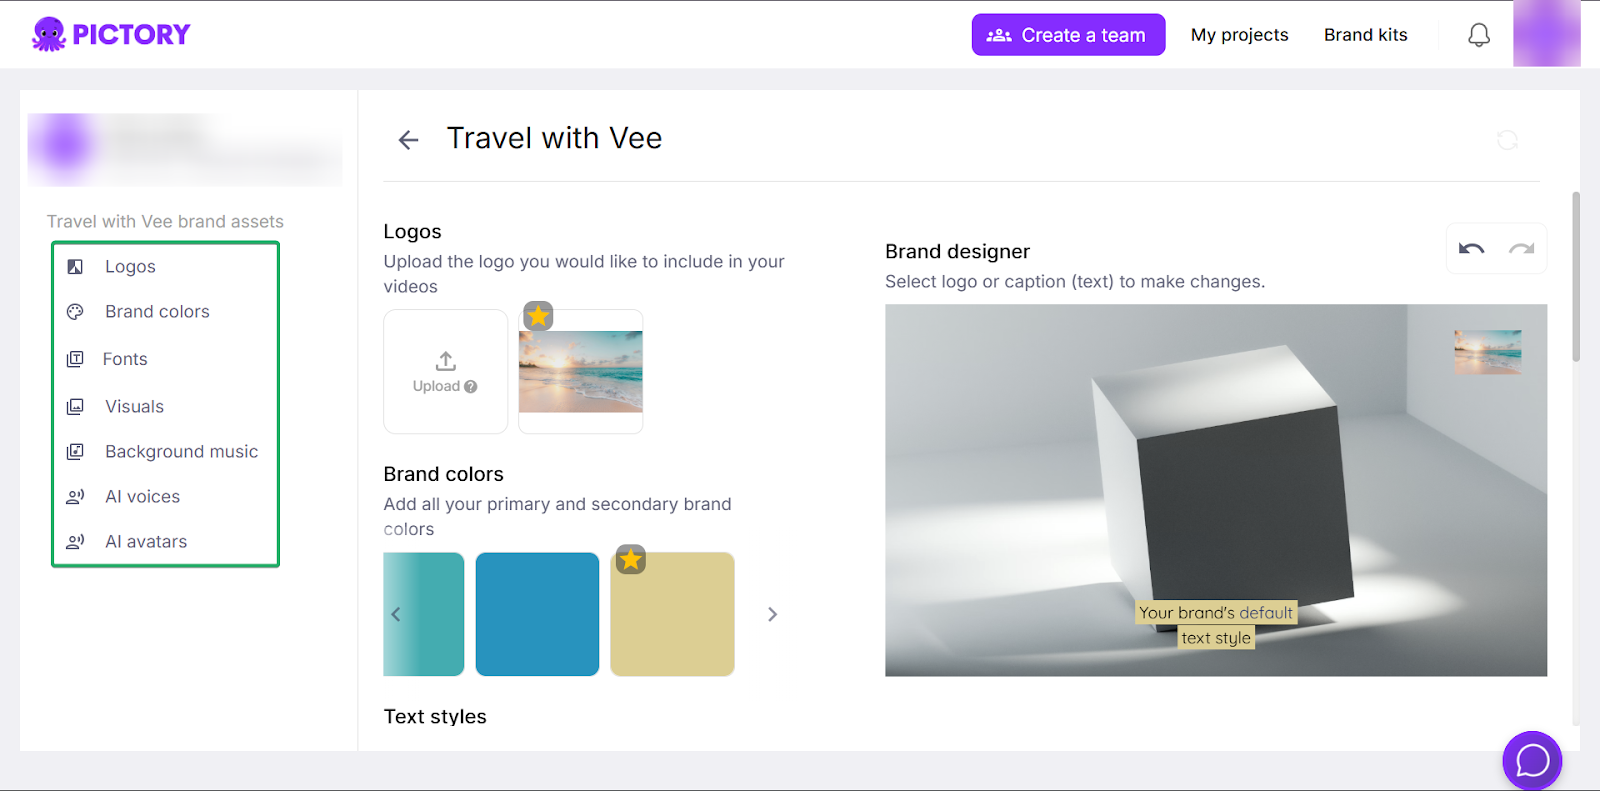Pick the blue brand color swatch
The image size is (1600, 791).
click(x=537, y=614)
